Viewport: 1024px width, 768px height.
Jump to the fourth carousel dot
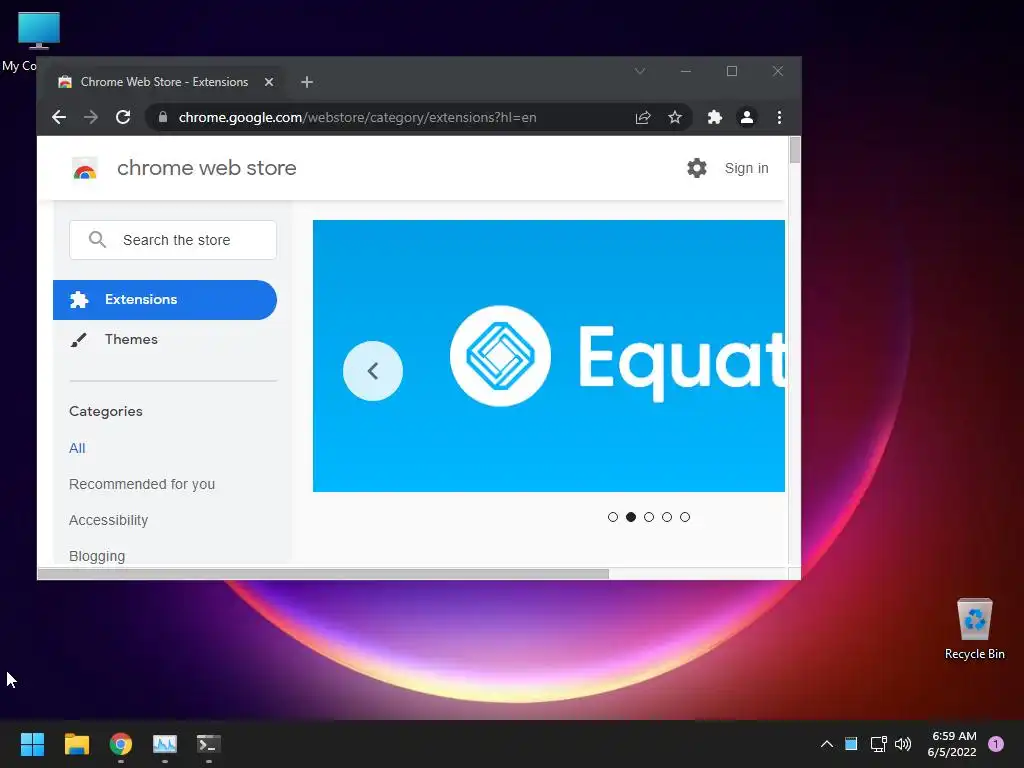[x=667, y=517]
